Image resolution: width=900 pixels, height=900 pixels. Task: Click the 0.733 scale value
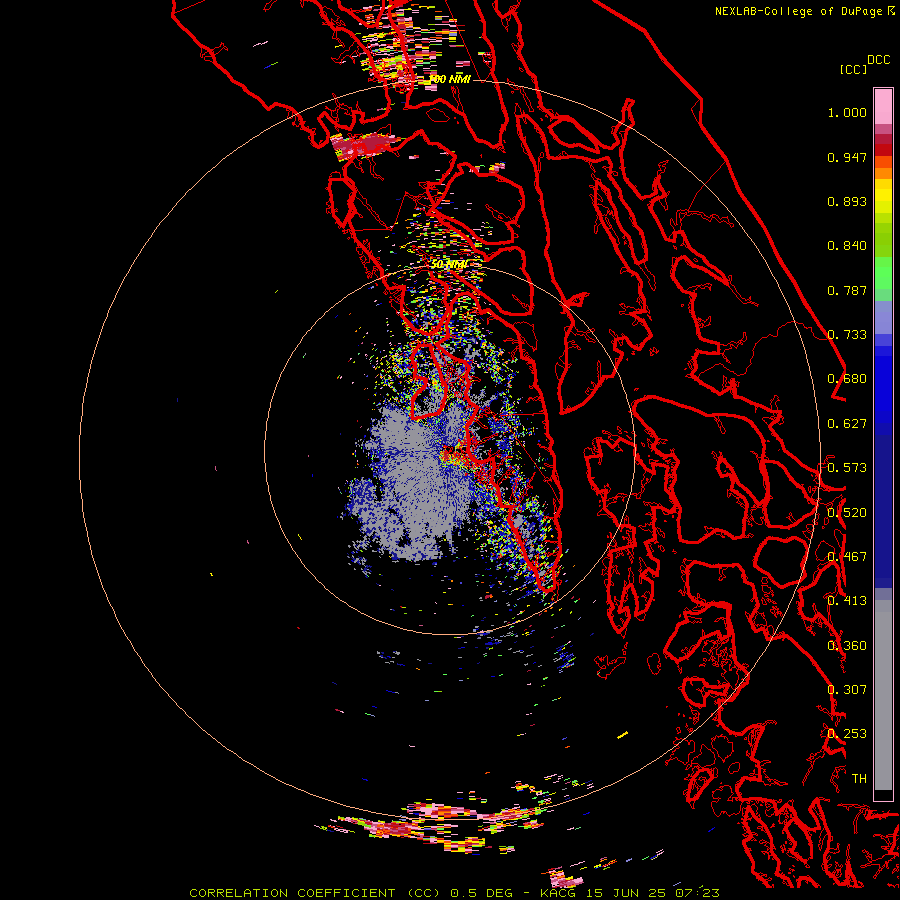[x=847, y=335]
